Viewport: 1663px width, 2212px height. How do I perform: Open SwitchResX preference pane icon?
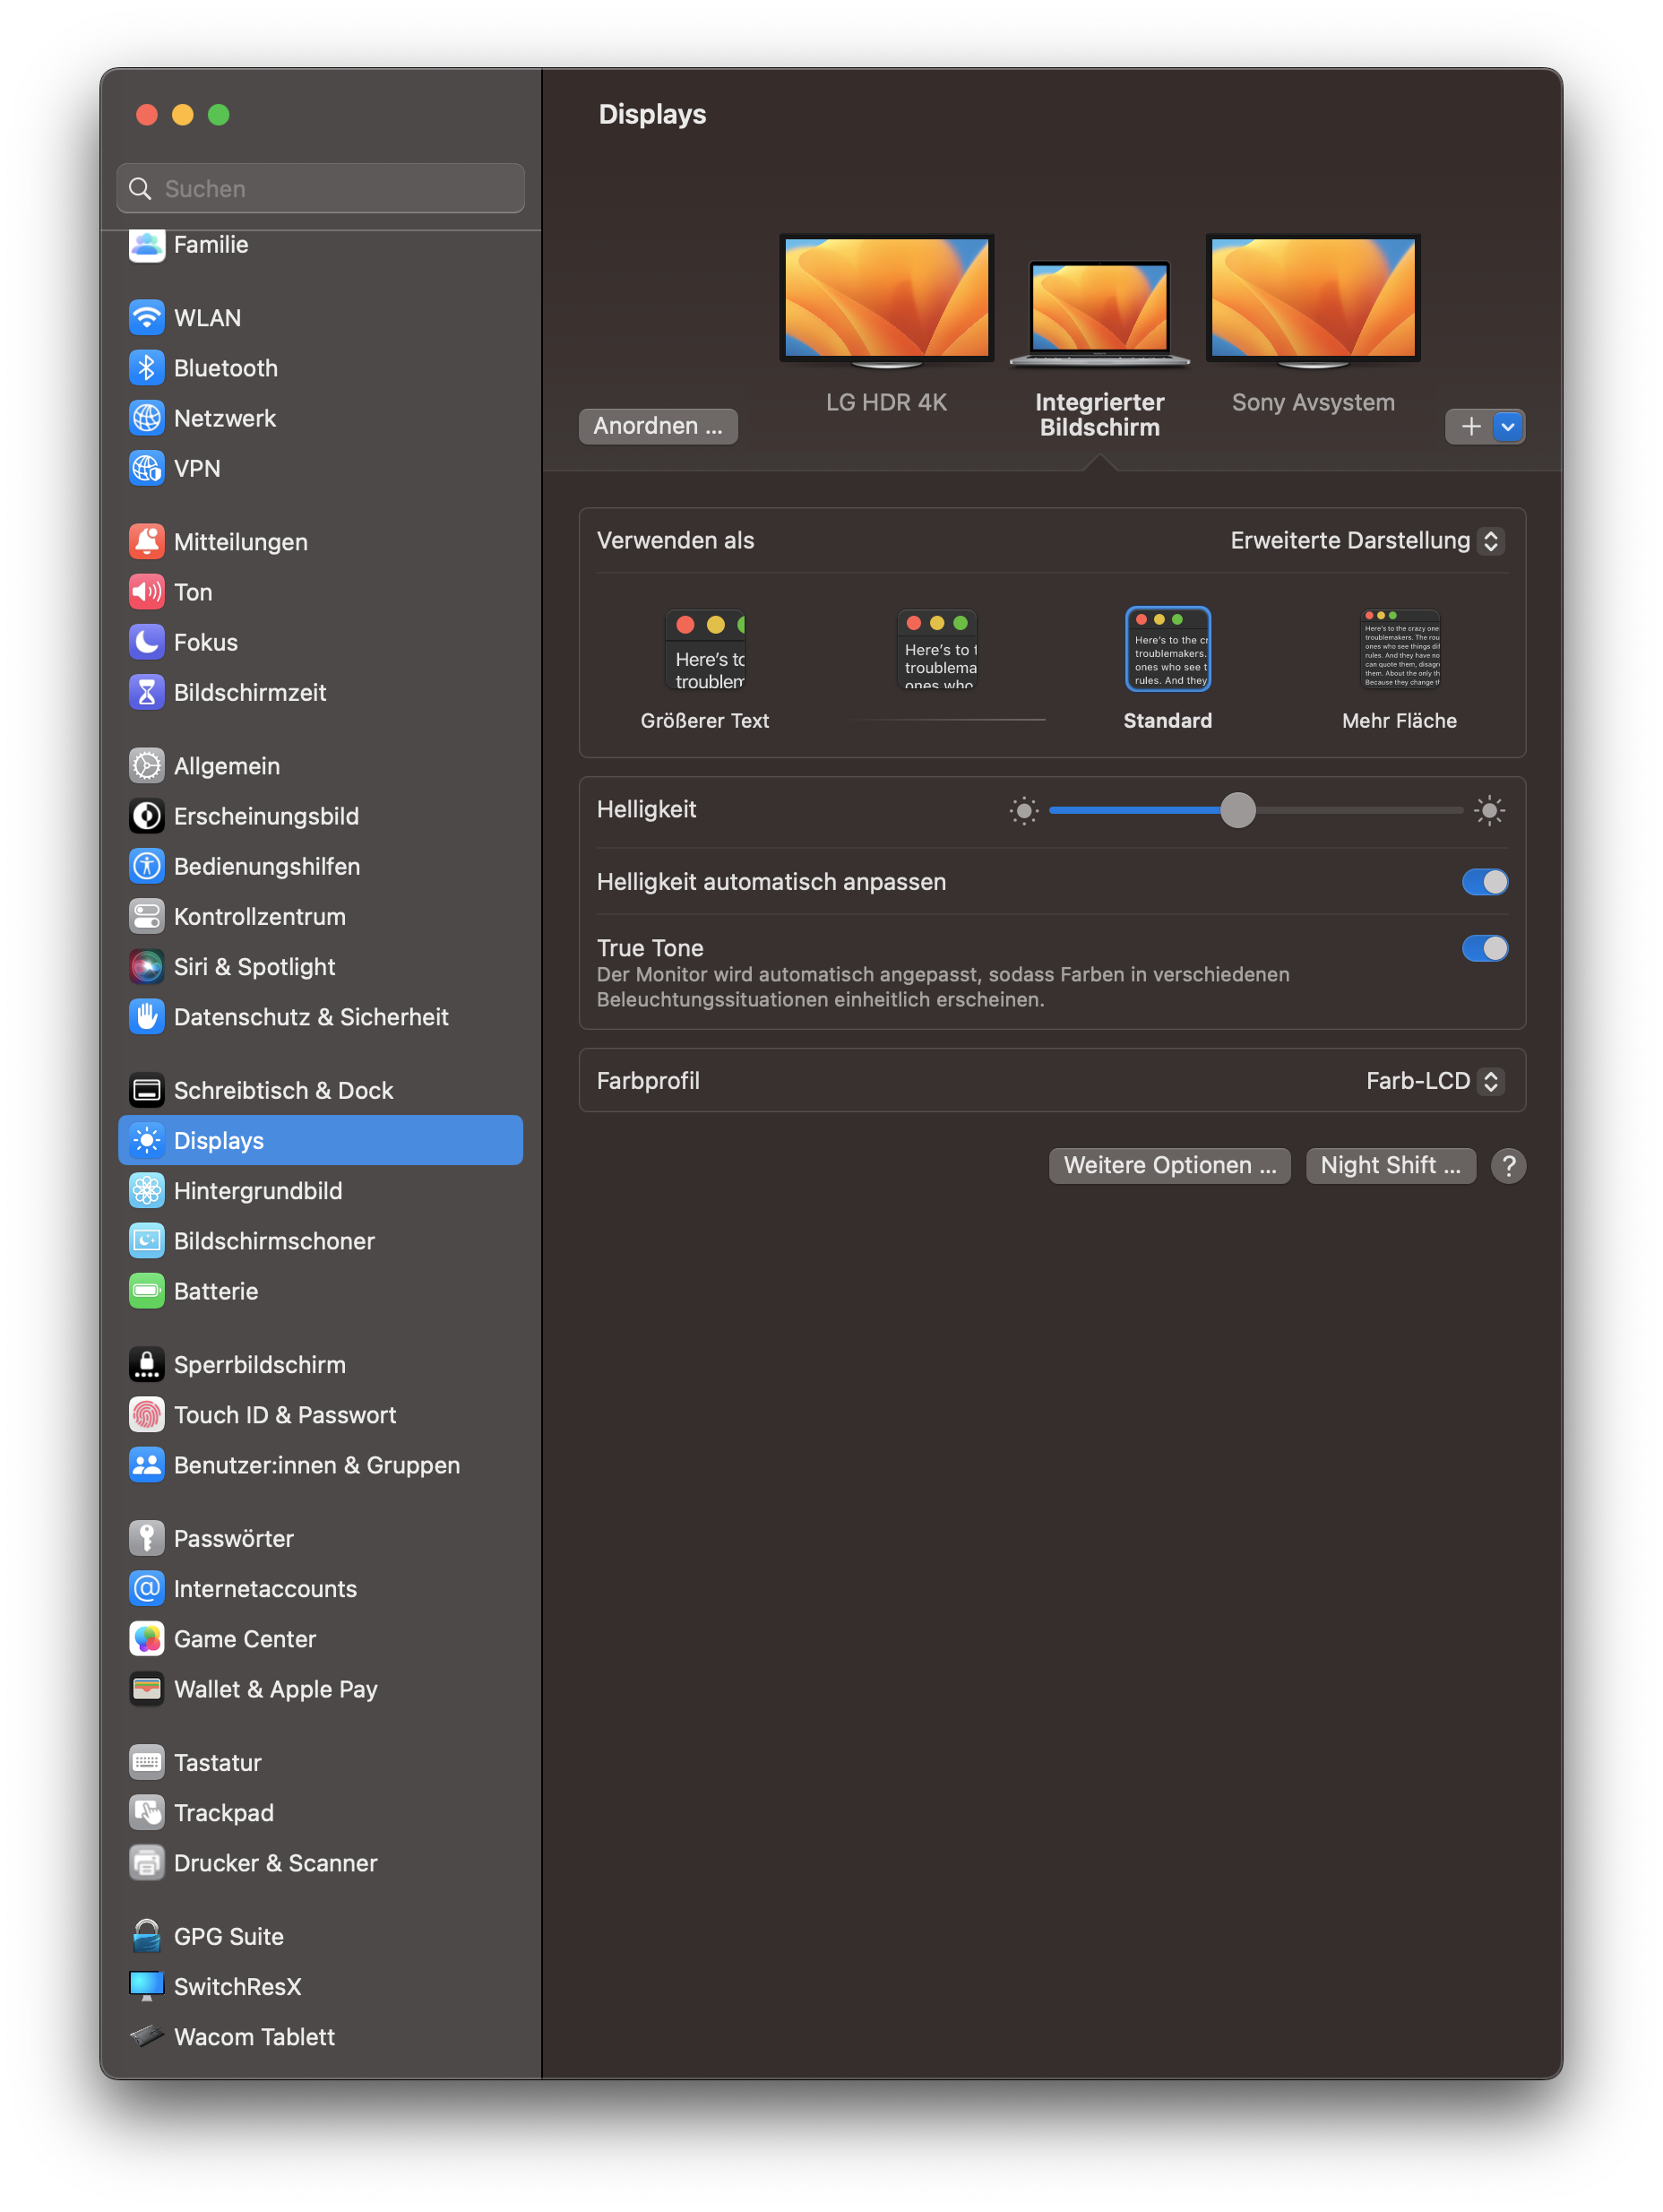[147, 1986]
